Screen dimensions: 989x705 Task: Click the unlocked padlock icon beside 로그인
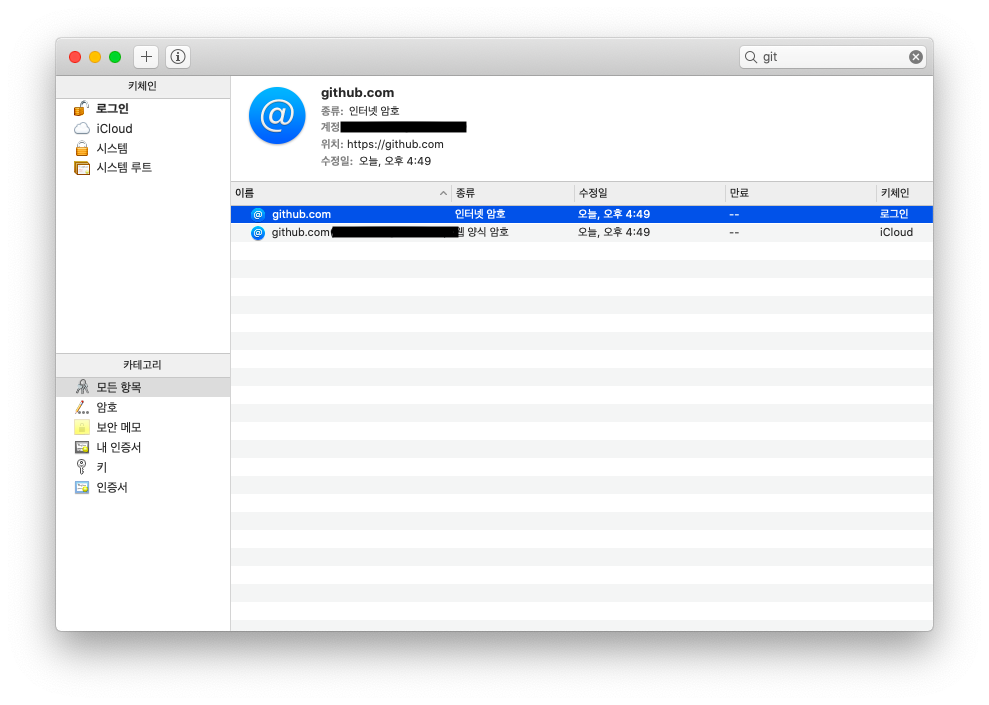81,108
